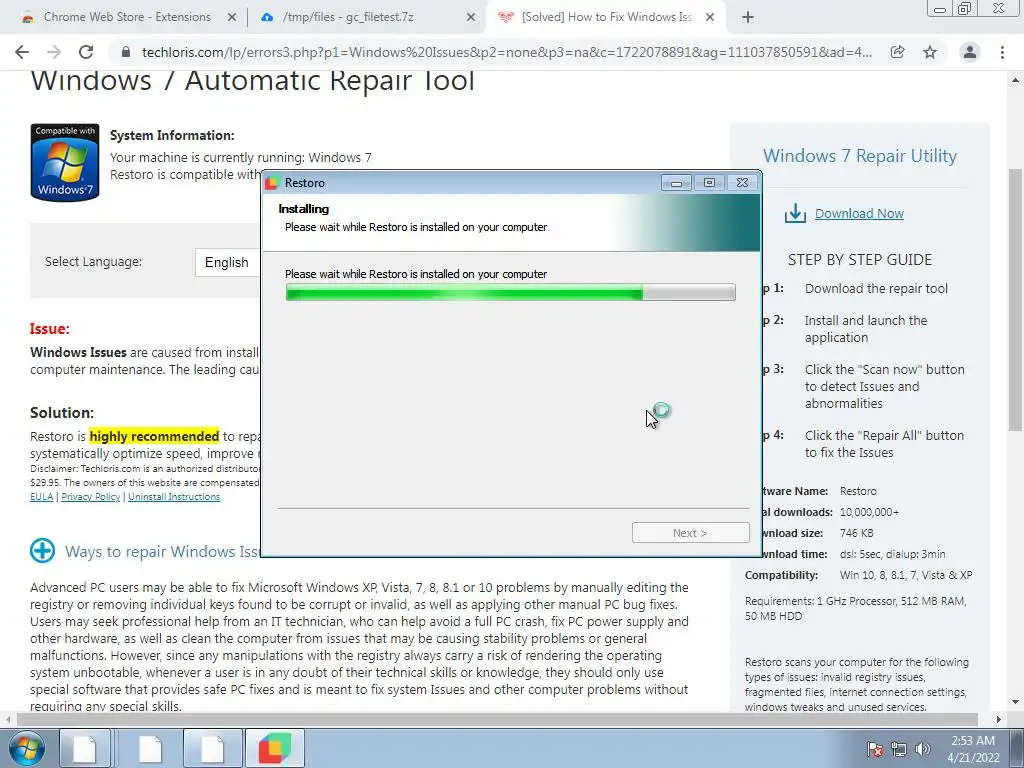Screen dimensions: 1024x768
Task: Minimize the Restoro installer window
Action: [676, 183]
